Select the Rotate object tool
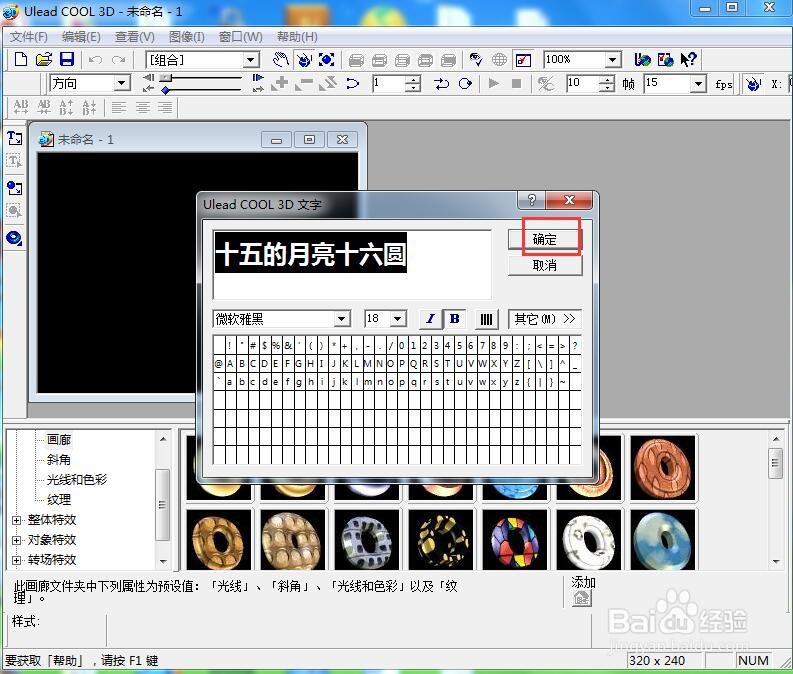The width and height of the screenshot is (793, 674). pyautogui.click(x=304, y=60)
